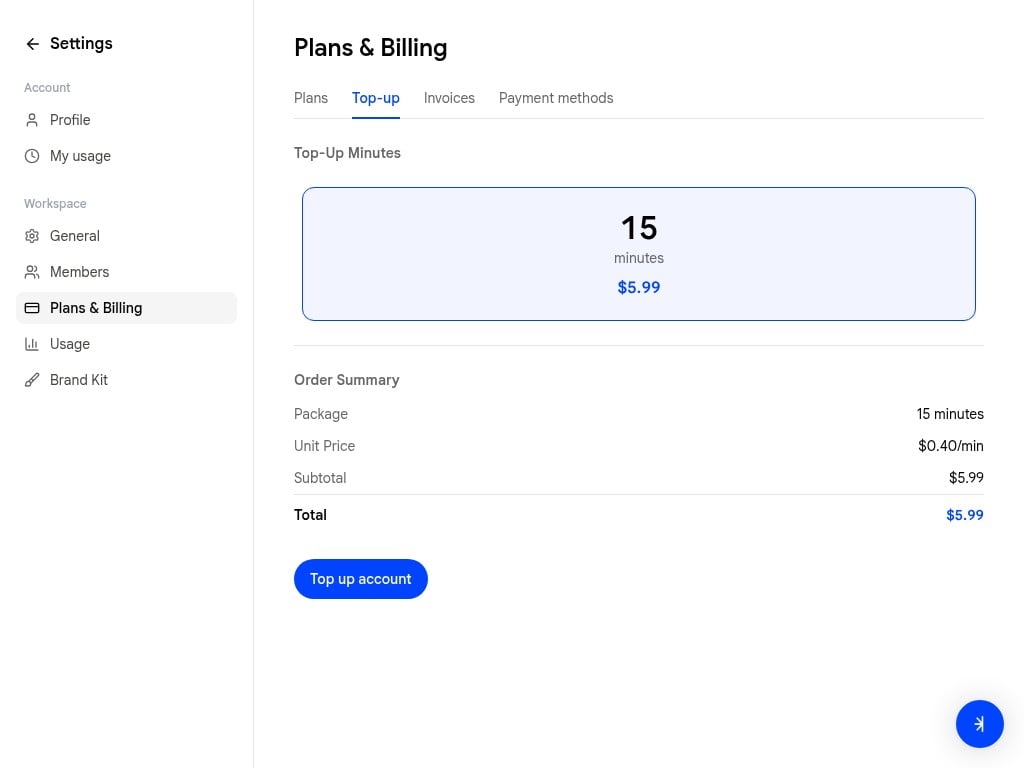Click the Package label
1024x768 pixels.
(x=321, y=414)
